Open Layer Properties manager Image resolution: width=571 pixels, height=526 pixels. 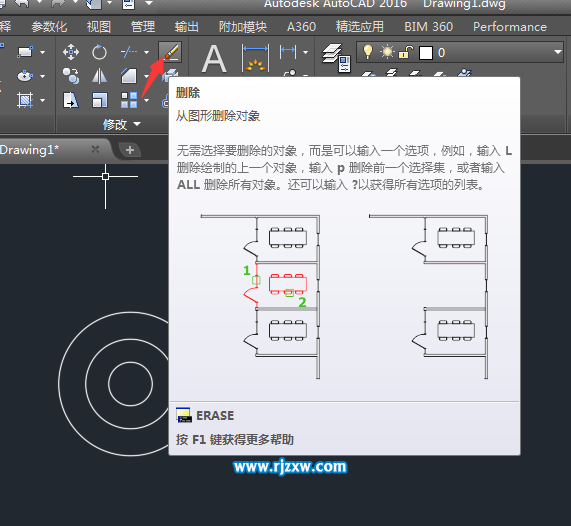[x=336, y=58]
